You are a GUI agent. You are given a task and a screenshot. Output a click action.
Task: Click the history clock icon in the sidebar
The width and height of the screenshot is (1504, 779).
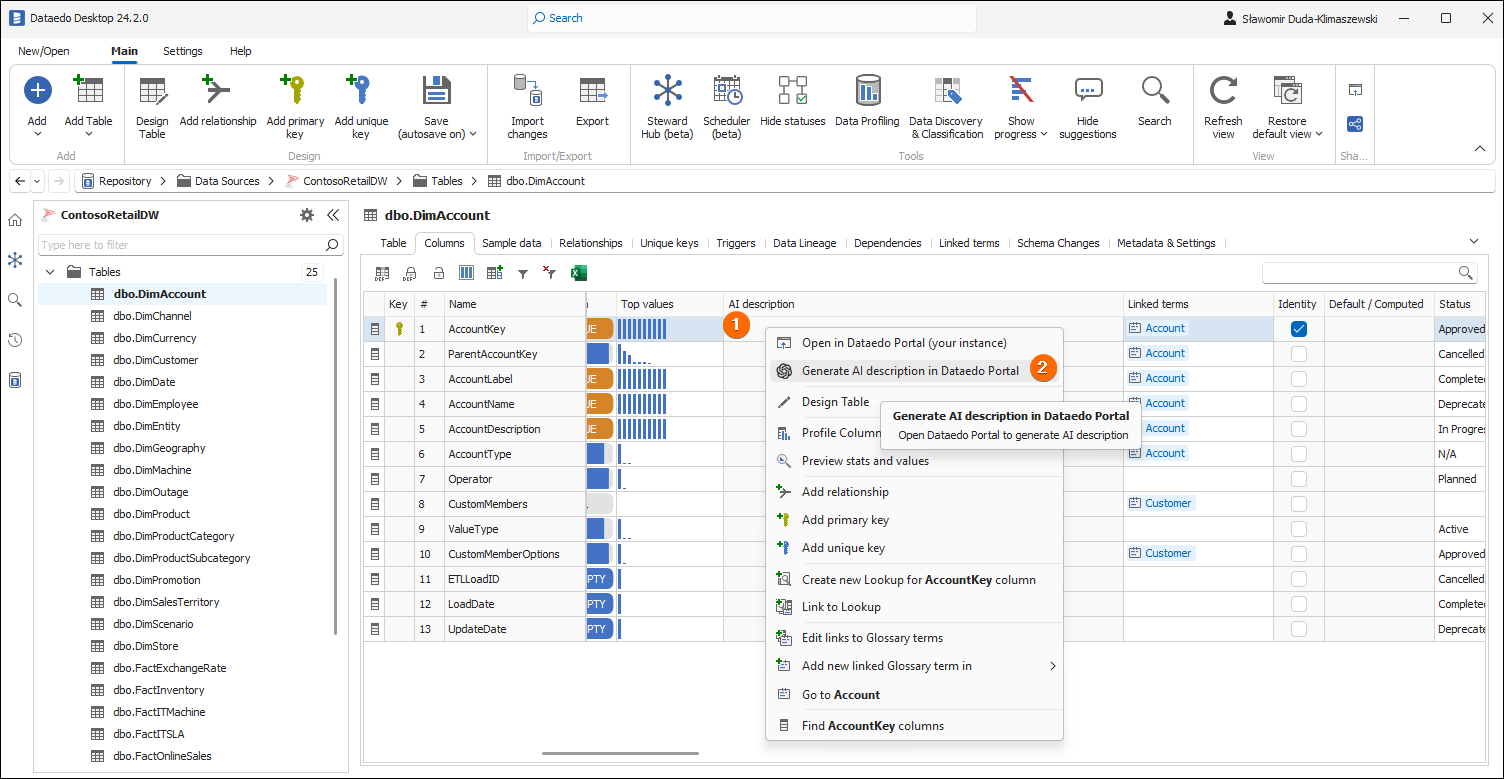pos(15,340)
